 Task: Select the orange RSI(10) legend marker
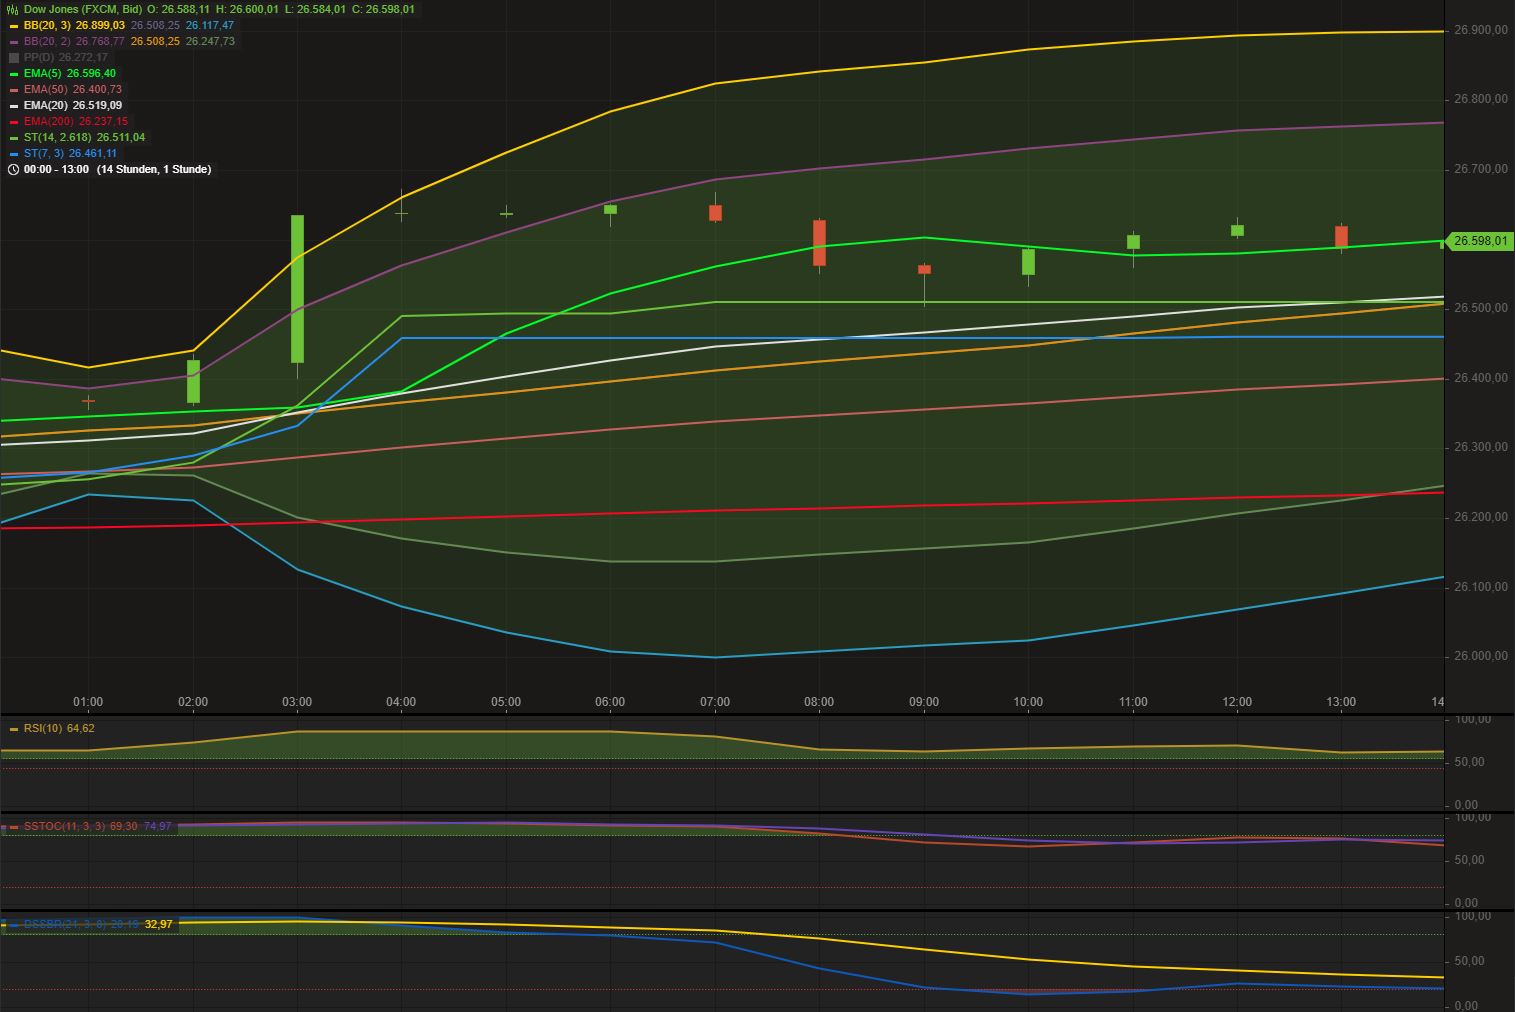tap(13, 728)
